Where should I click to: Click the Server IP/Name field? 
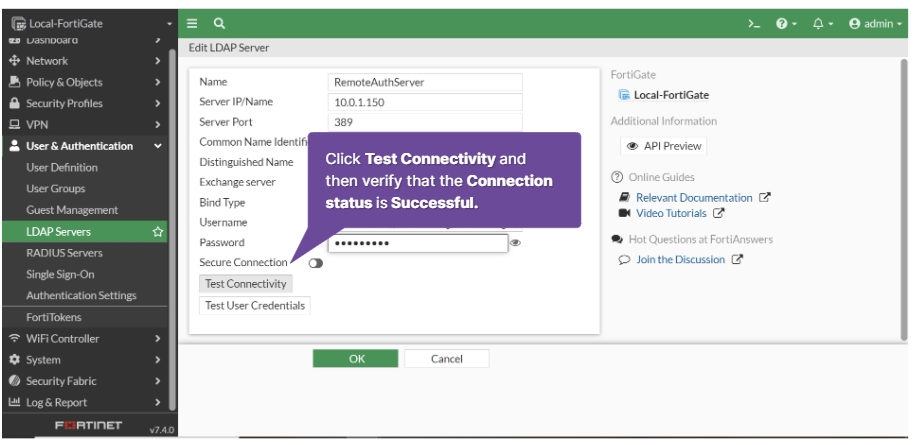(x=425, y=102)
